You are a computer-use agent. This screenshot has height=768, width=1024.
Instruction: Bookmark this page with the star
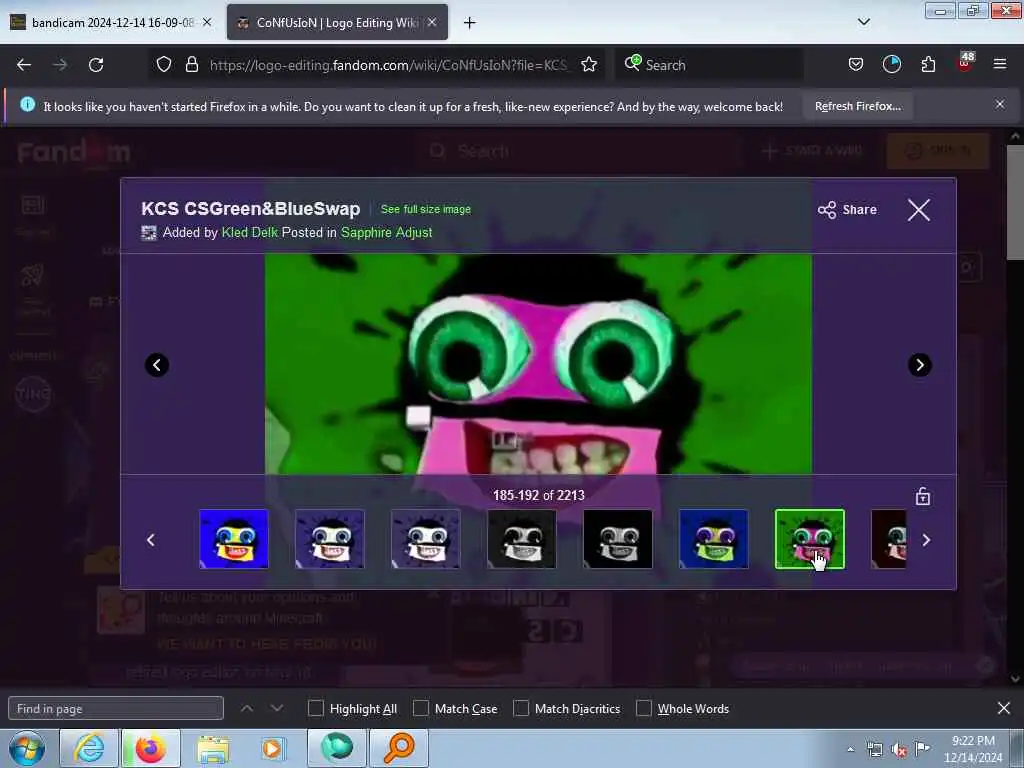pos(589,65)
